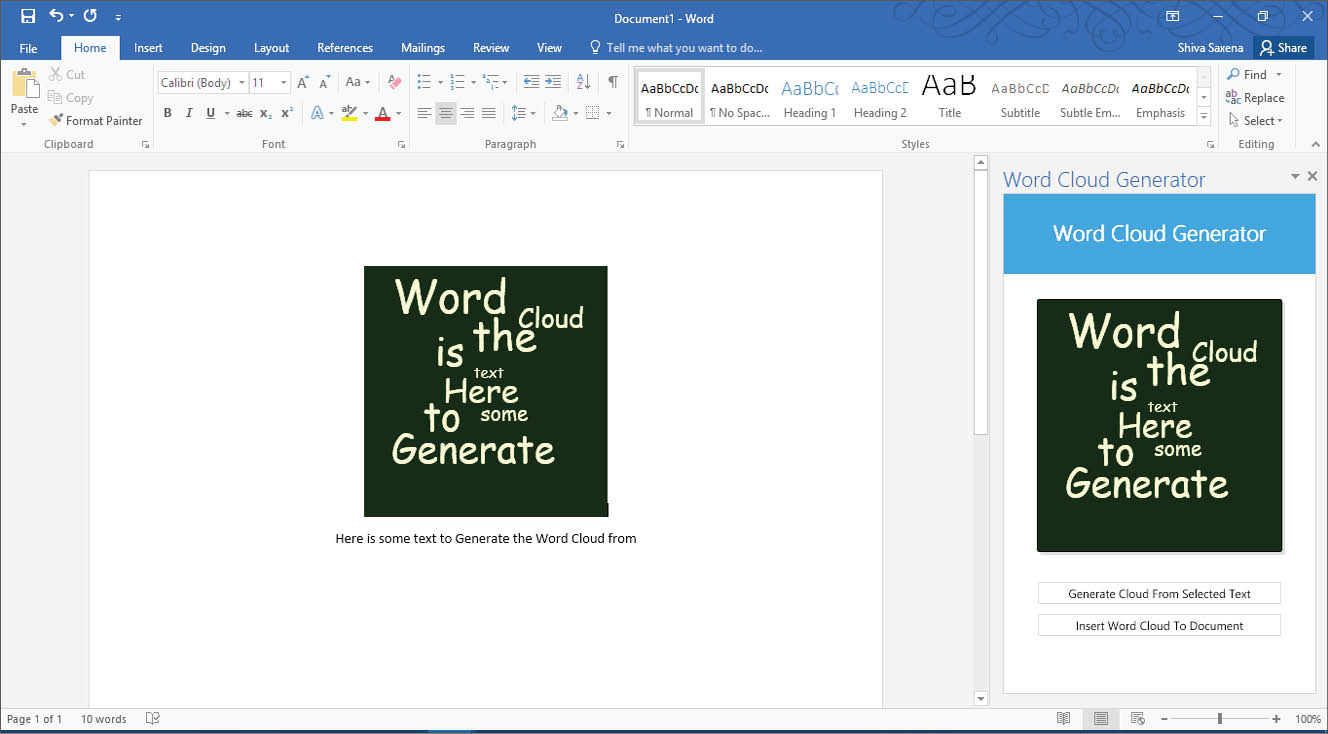Click the Sort icon in Paragraph group

point(584,82)
